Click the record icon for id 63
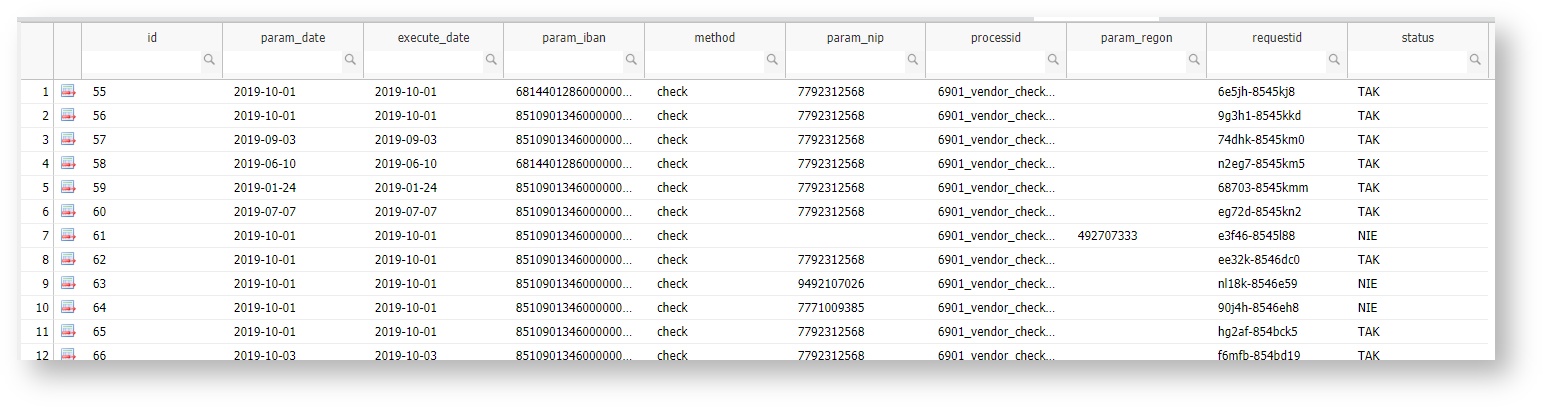The width and height of the screenshot is (1543, 408). (x=68, y=284)
